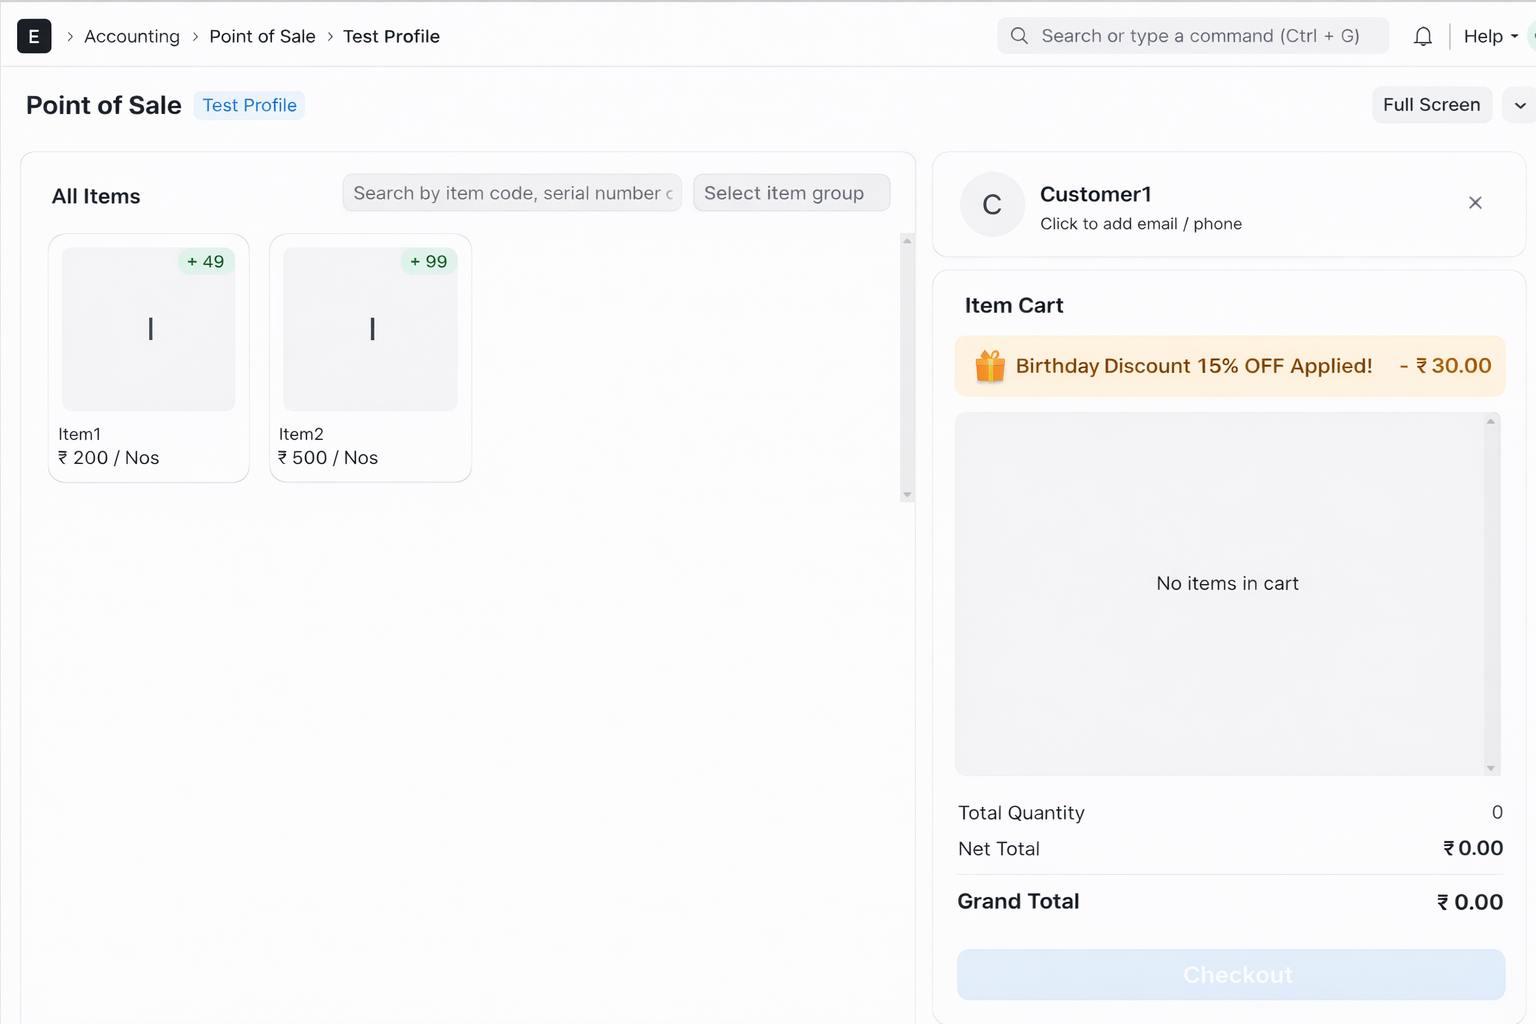Open the Help dropdown menu
Viewport: 1536px width, 1024px height.
coord(1490,36)
